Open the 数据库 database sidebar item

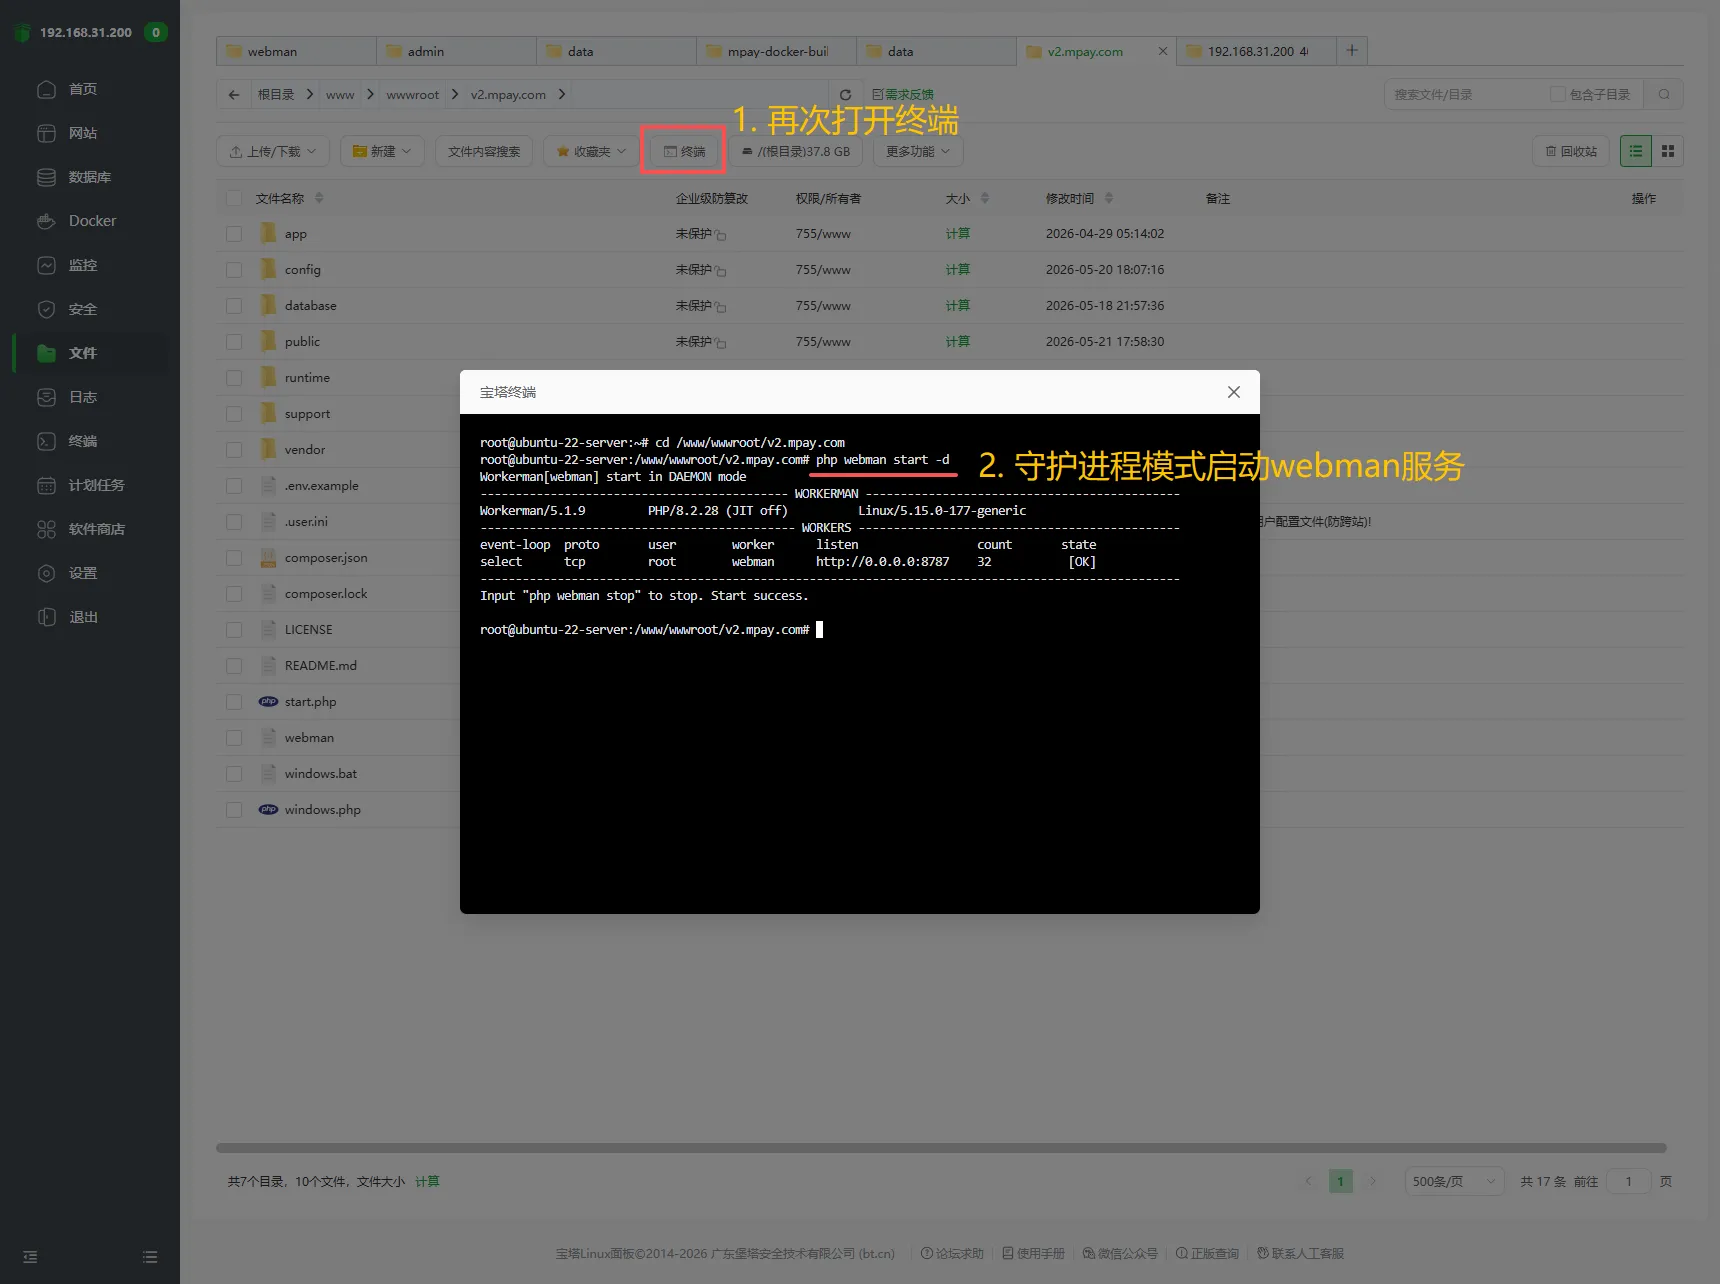click(x=89, y=177)
